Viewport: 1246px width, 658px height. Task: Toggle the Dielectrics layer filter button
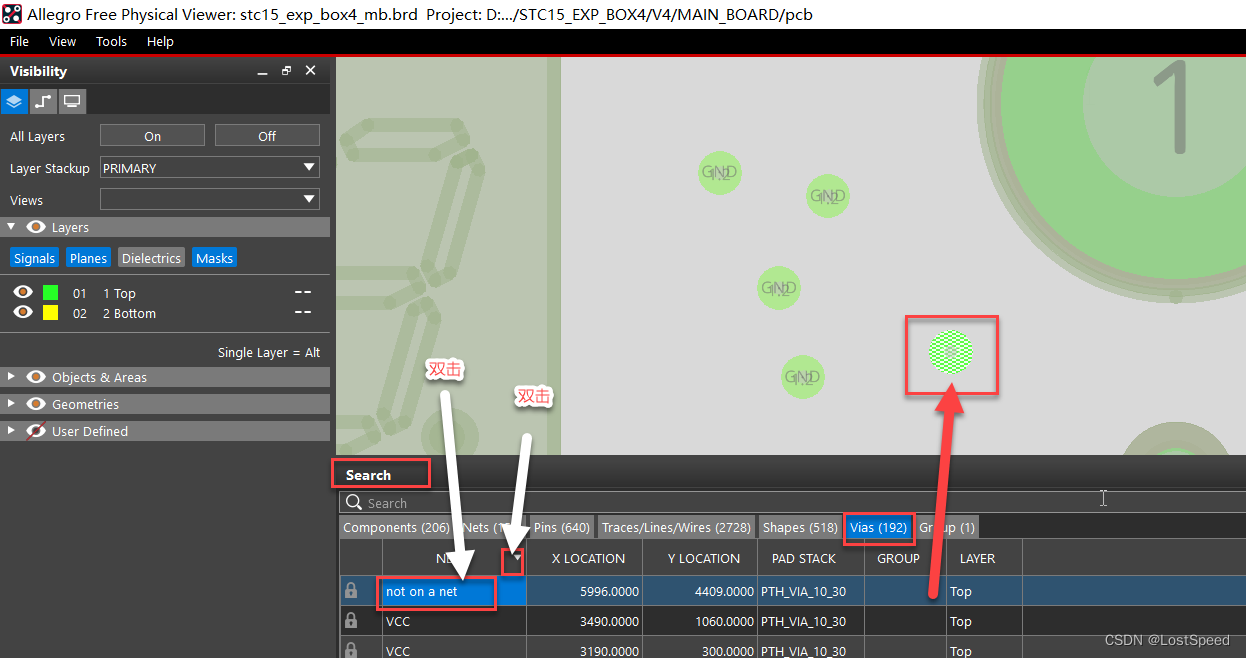pos(151,258)
